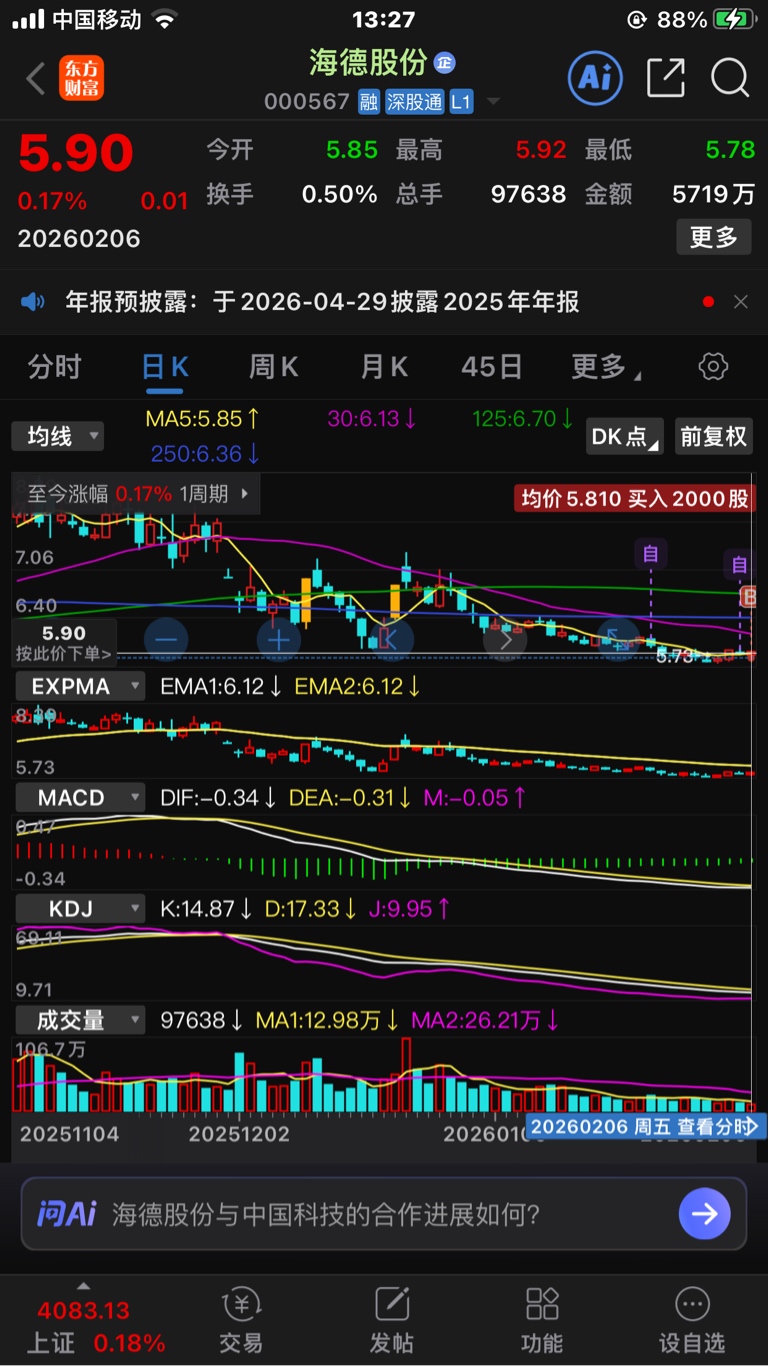The width and height of the screenshot is (768, 1366).
Task: Tap the 更多 quote details button
Action: tap(714, 237)
